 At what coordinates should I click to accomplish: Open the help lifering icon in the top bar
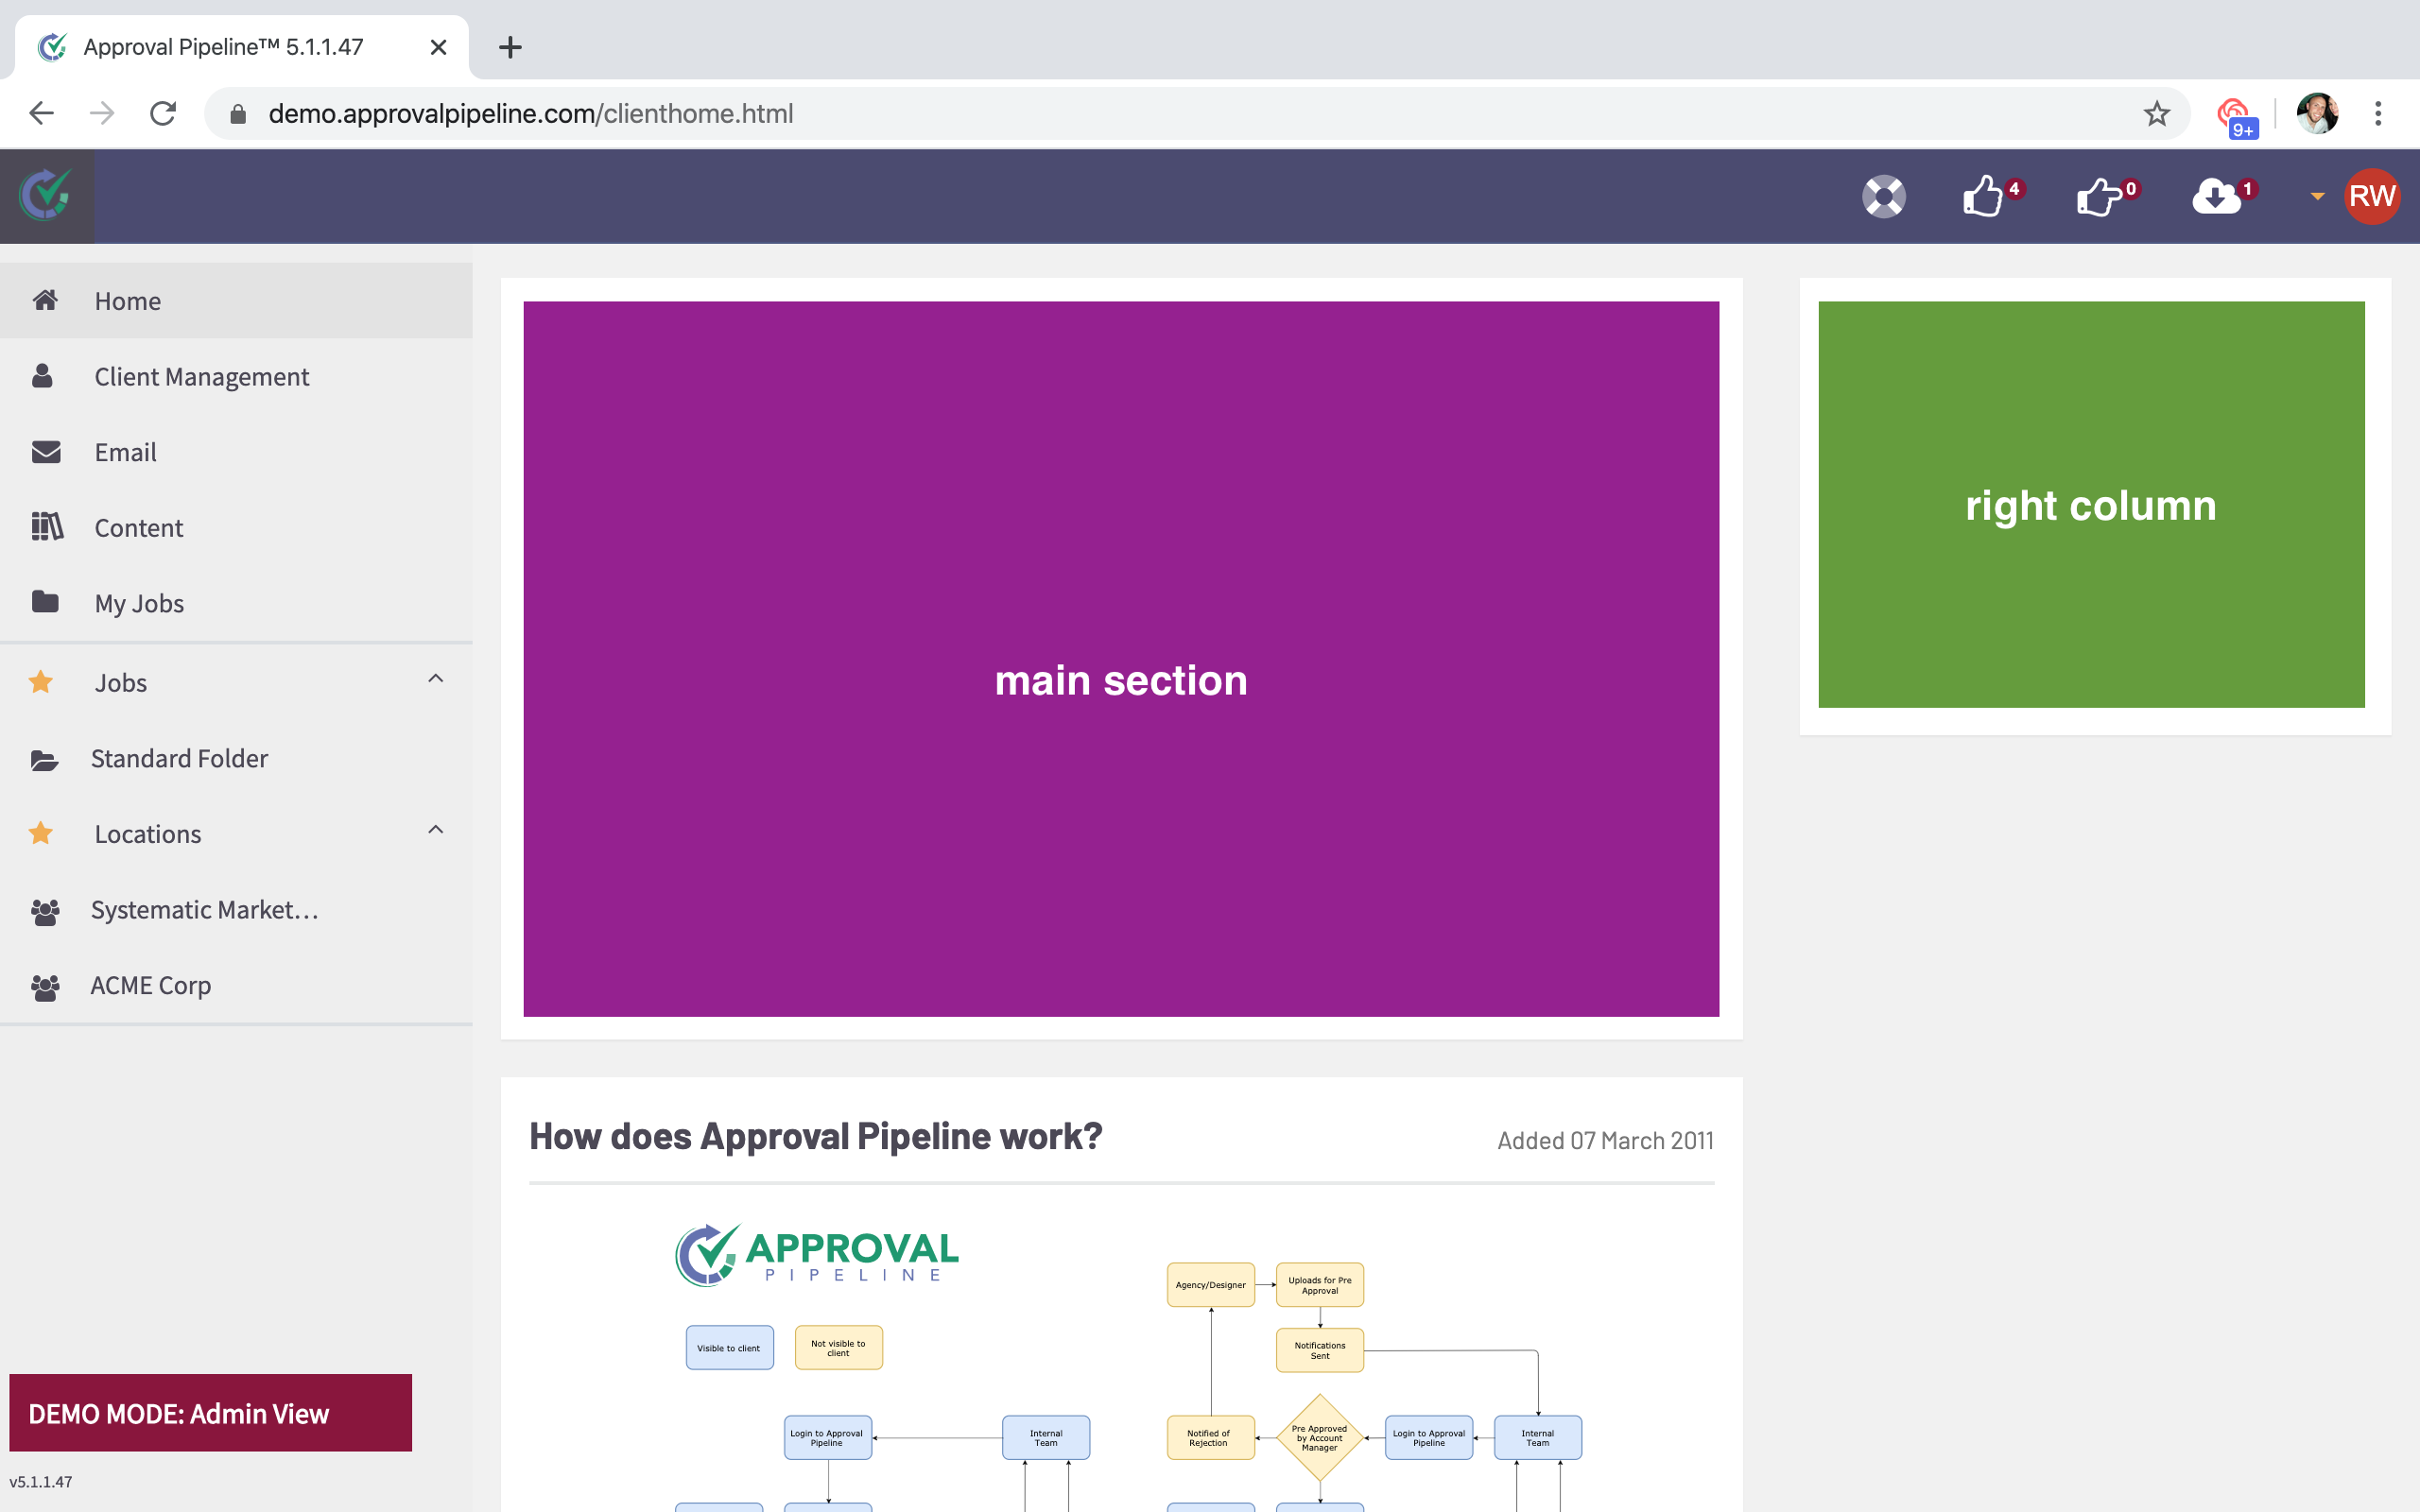(x=1883, y=196)
